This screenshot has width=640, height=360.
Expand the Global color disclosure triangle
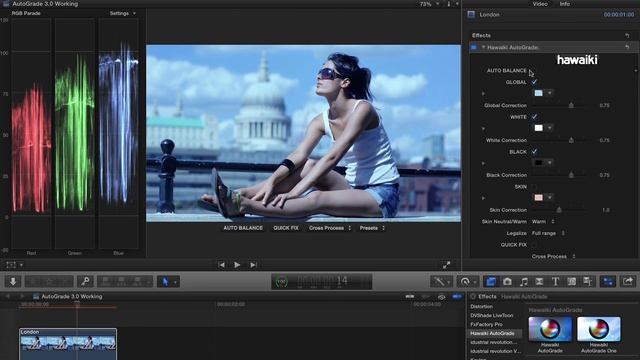pos(483,93)
